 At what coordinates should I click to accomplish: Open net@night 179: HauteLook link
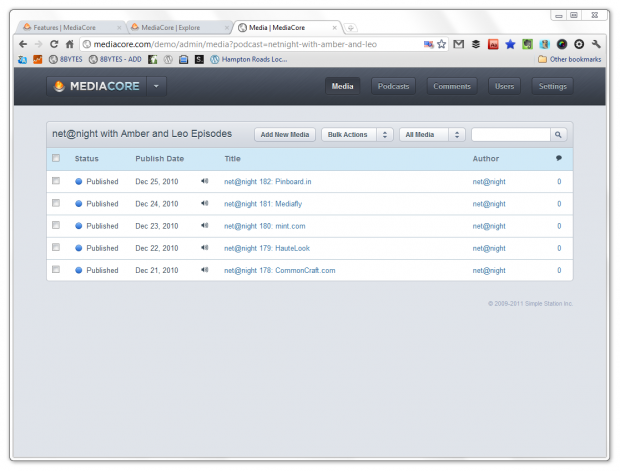267,248
